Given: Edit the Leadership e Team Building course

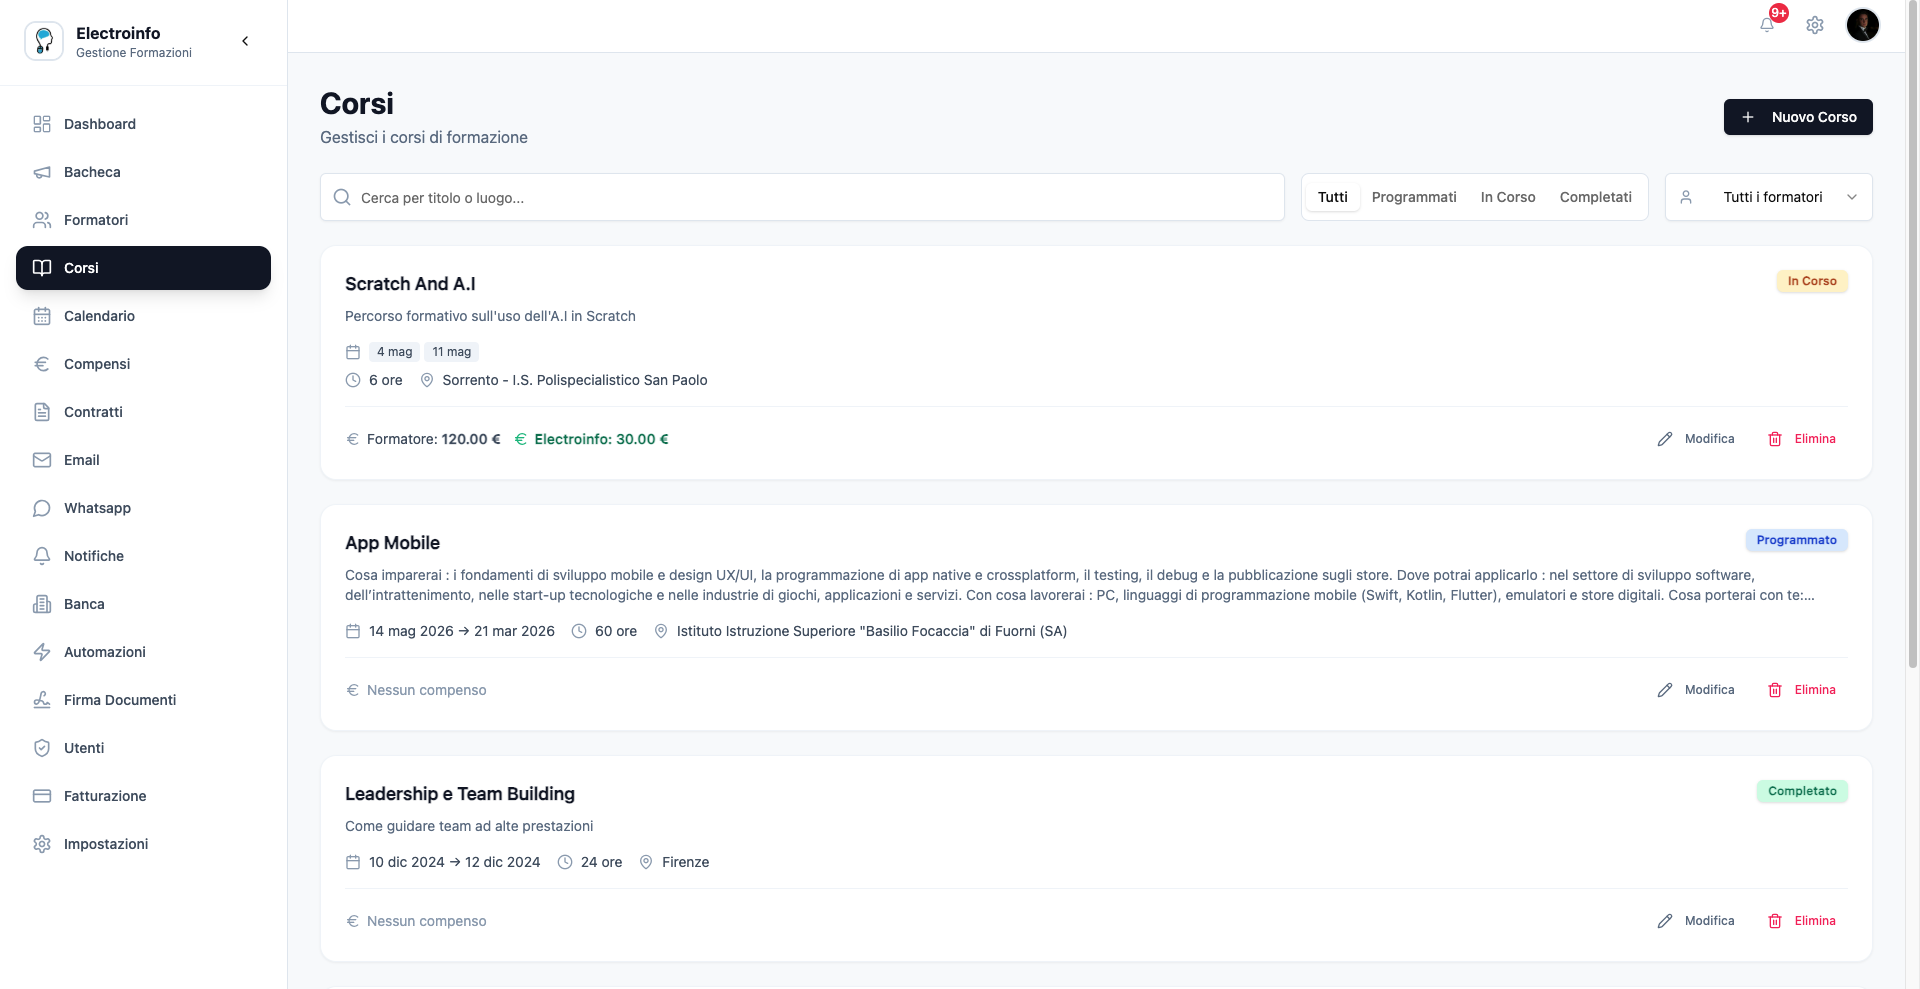Looking at the screenshot, I should [1696, 921].
